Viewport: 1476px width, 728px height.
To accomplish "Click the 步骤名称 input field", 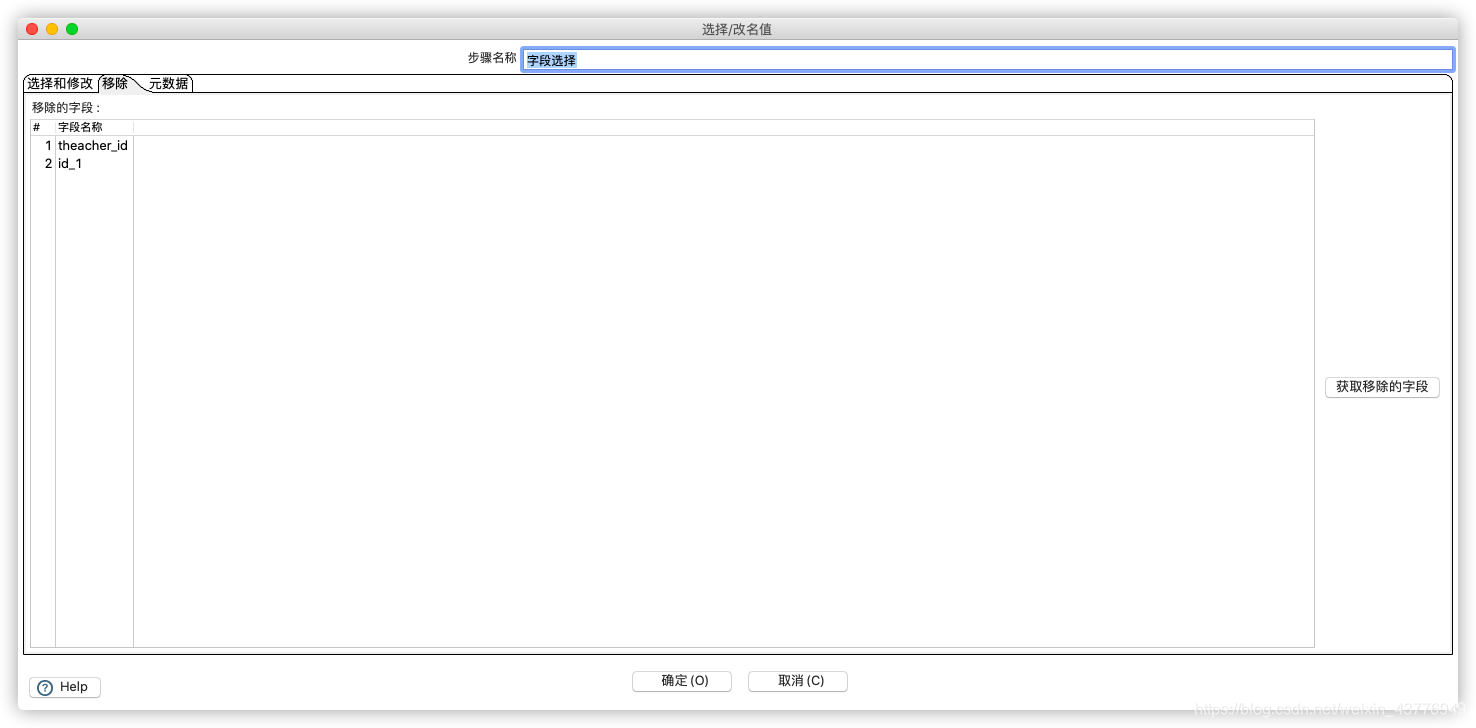I will pyautogui.click(x=987, y=59).
